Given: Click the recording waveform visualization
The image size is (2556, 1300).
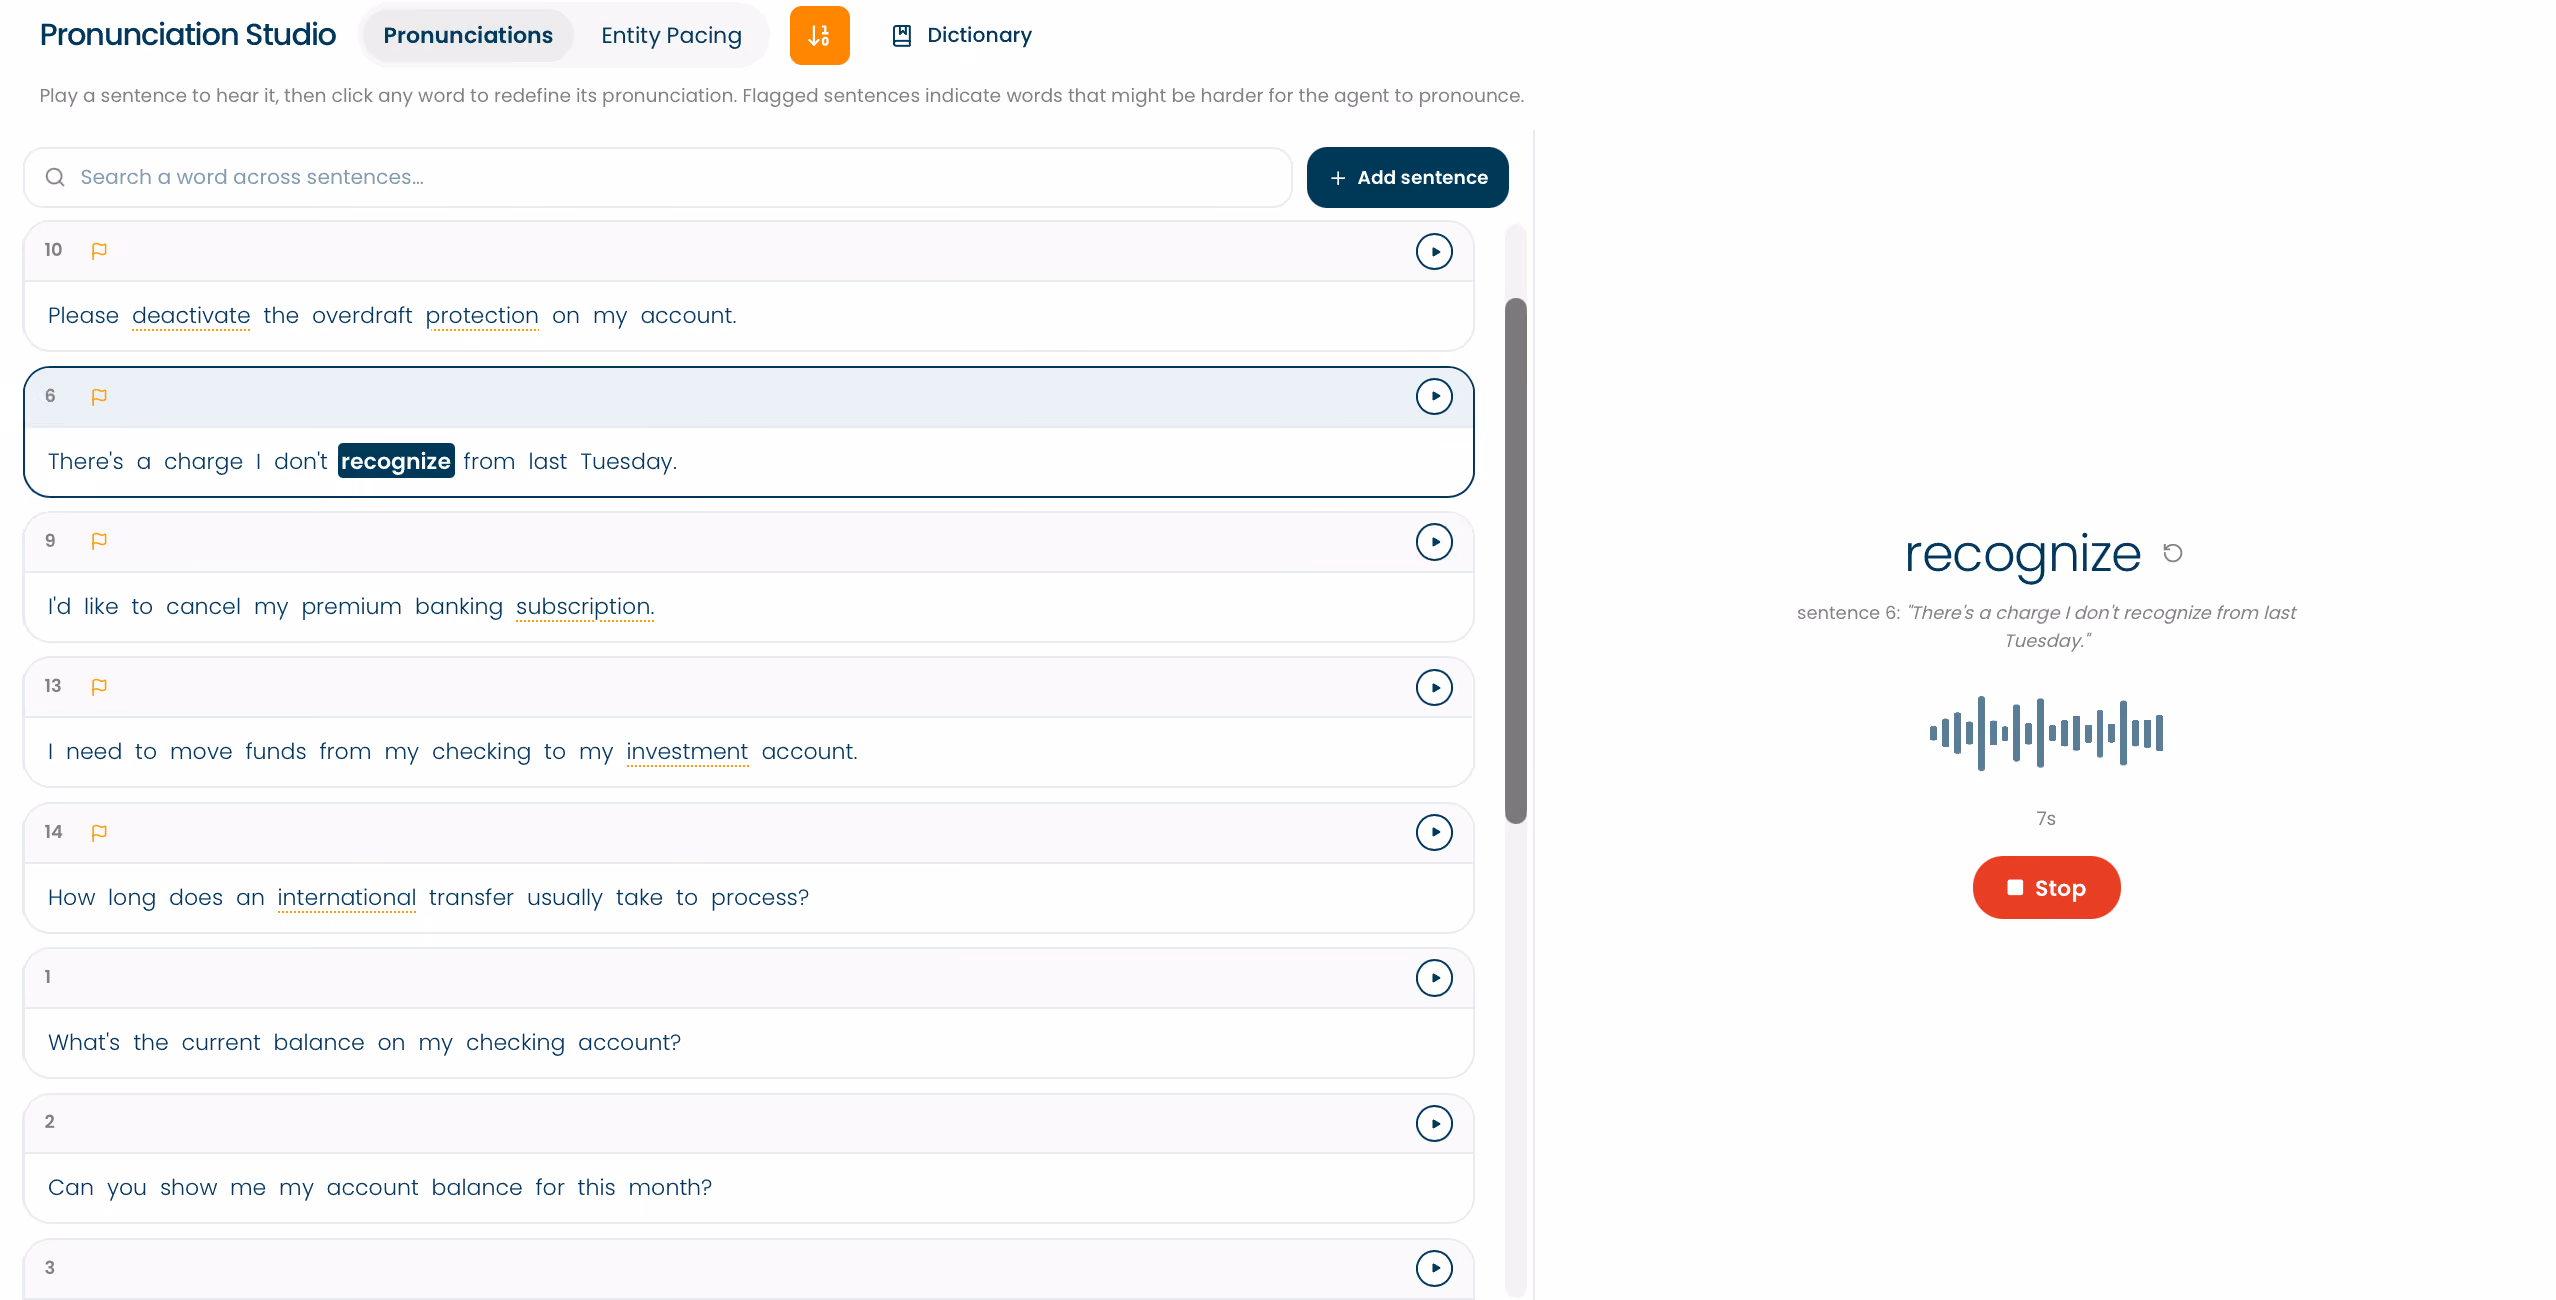Looking at the screenshot, I should click(2046, 733).
